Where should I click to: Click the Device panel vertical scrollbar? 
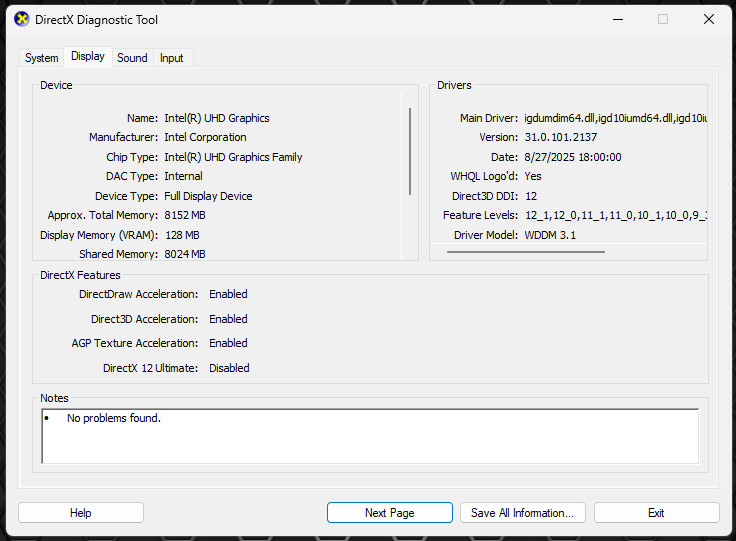click(410, 151)
